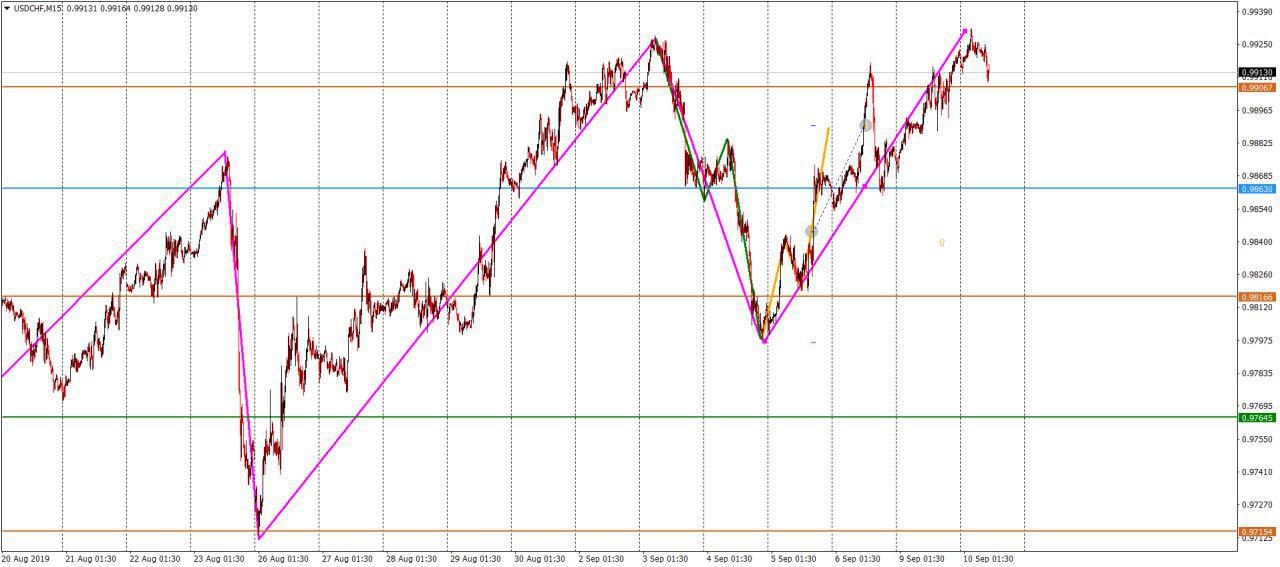This screenshot has height=567, width=1280.
Task: Click the 21 Aug 01:30 time label
Action: click(x=90, y=558)
